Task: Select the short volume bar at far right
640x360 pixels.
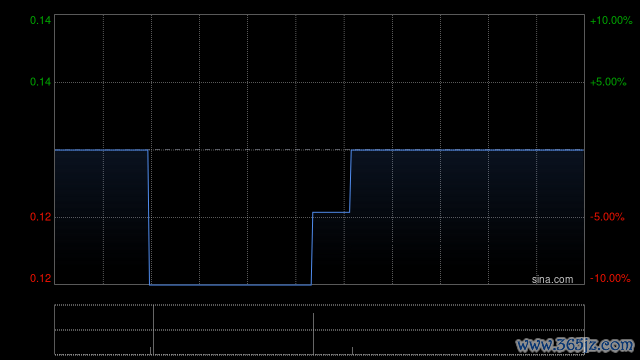Action: pyautogui.click(x=352, y=351)
